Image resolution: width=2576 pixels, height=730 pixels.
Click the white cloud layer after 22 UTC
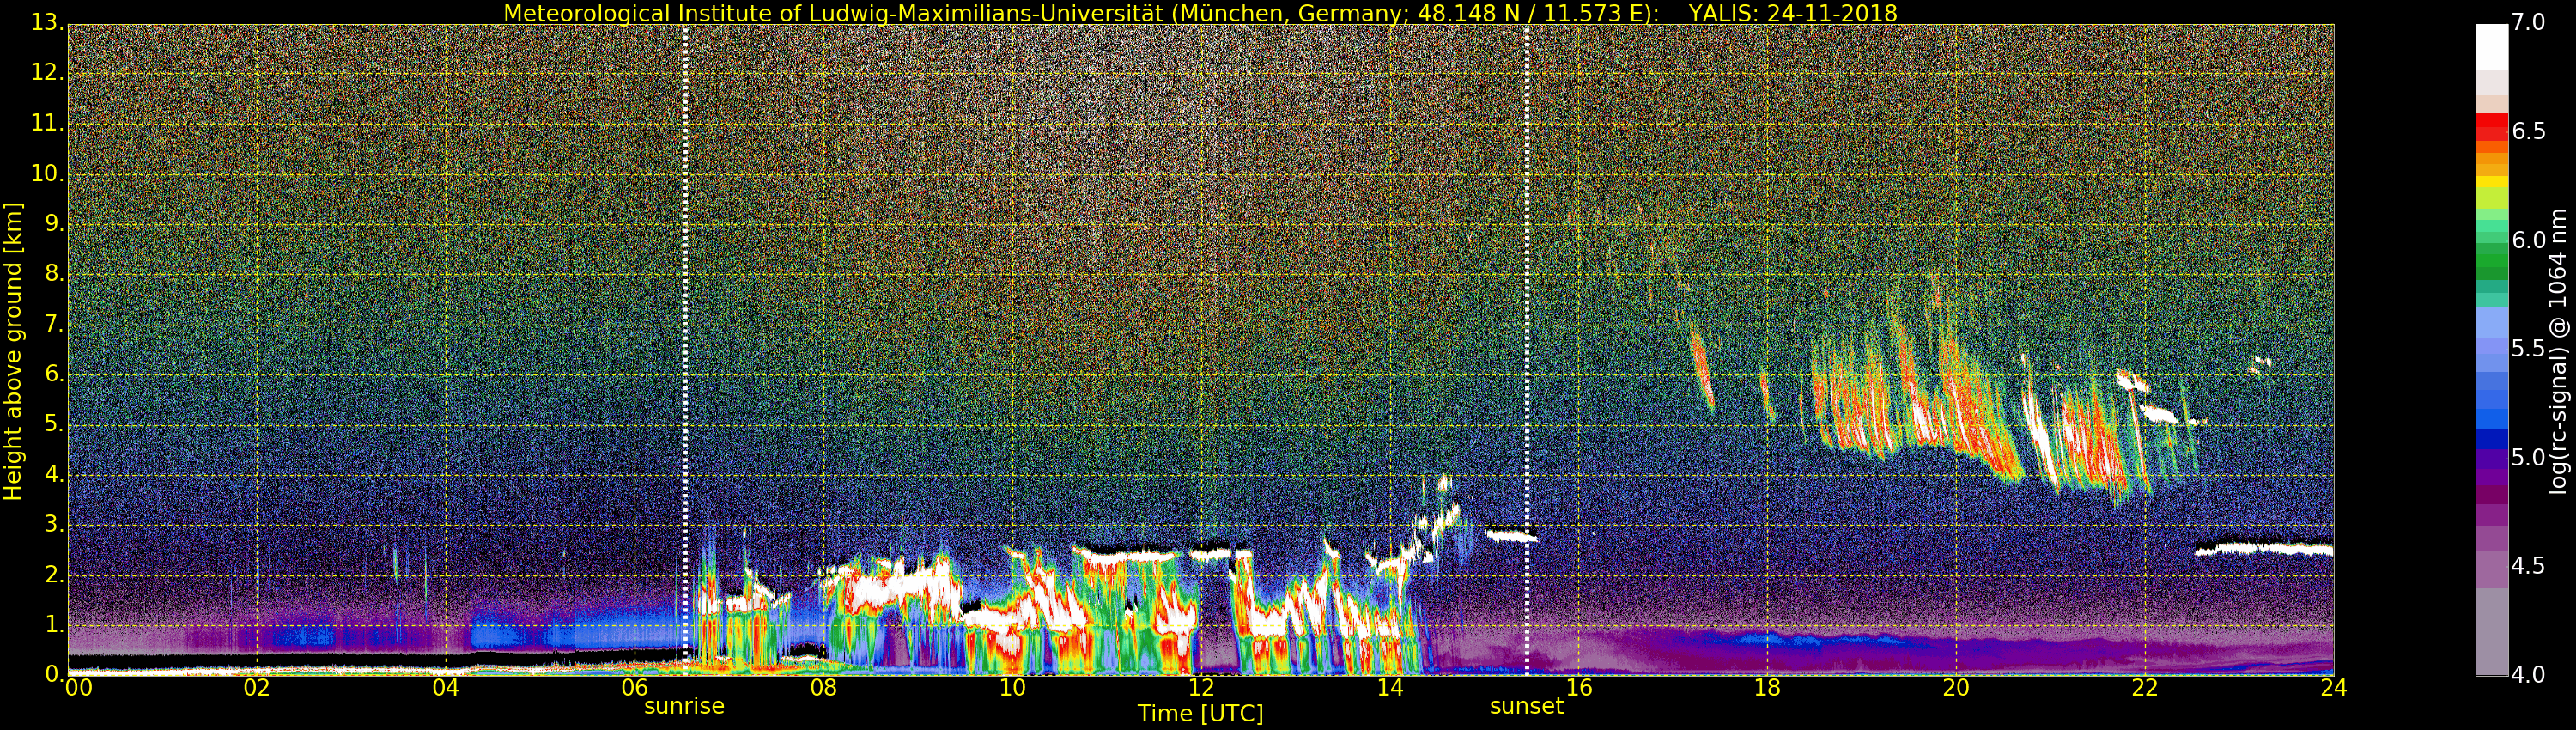point(2265,549)
